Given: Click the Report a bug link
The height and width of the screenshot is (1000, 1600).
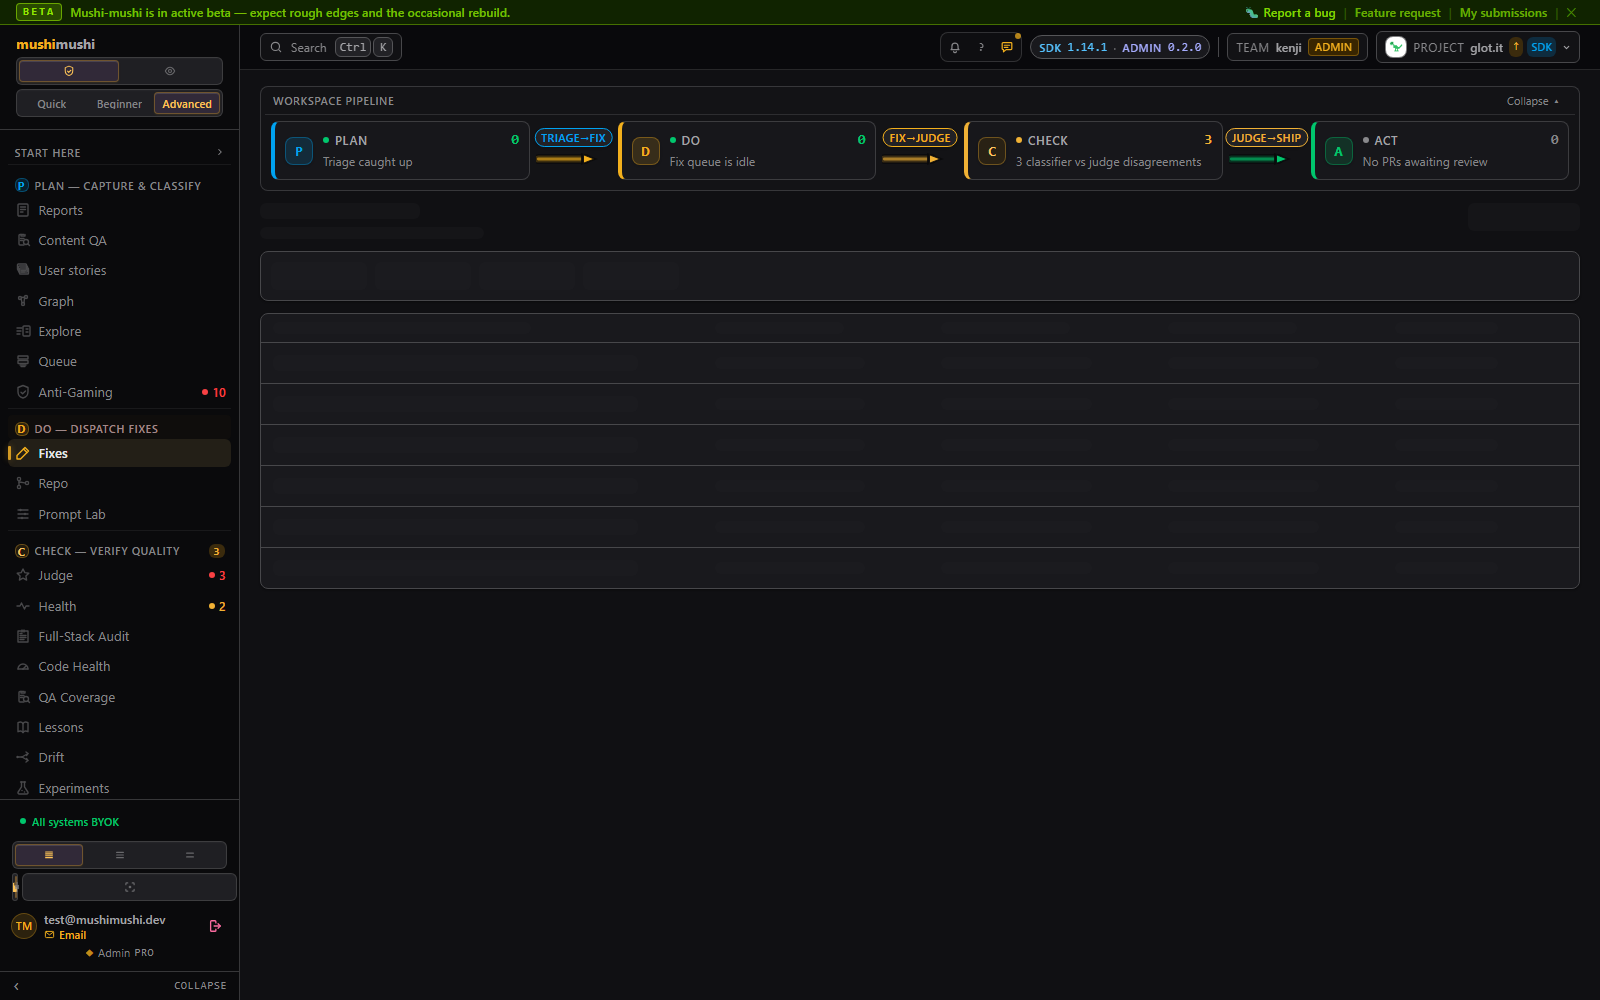Looking at the screenshot, I should pyautogui.click(x=1290, y=13).
